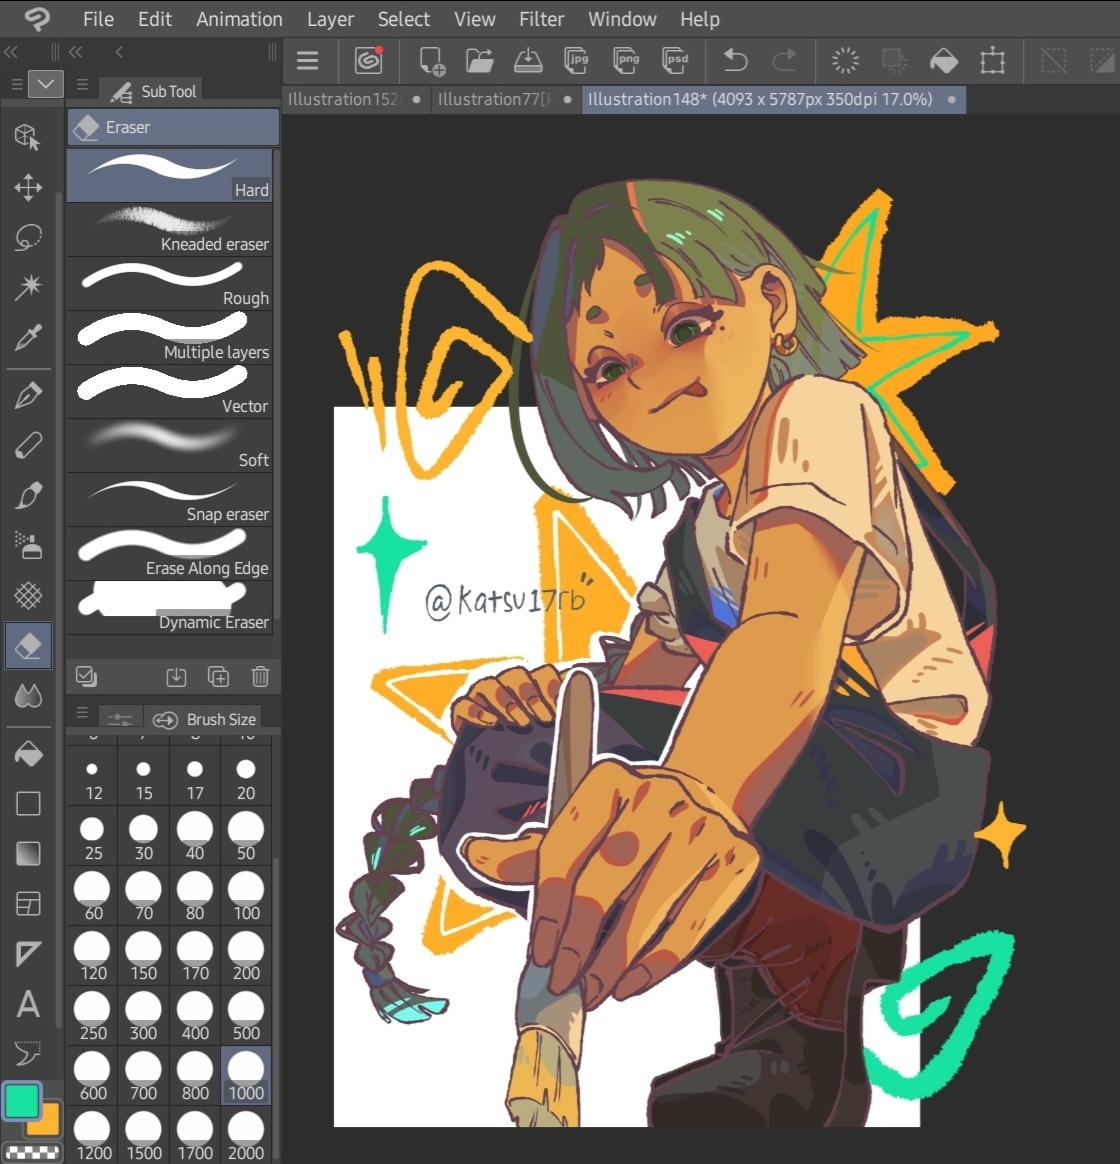Select the Auto Select magic wand tool
The height and width of the screenshot is (1164, 1120).
point(28,288)
